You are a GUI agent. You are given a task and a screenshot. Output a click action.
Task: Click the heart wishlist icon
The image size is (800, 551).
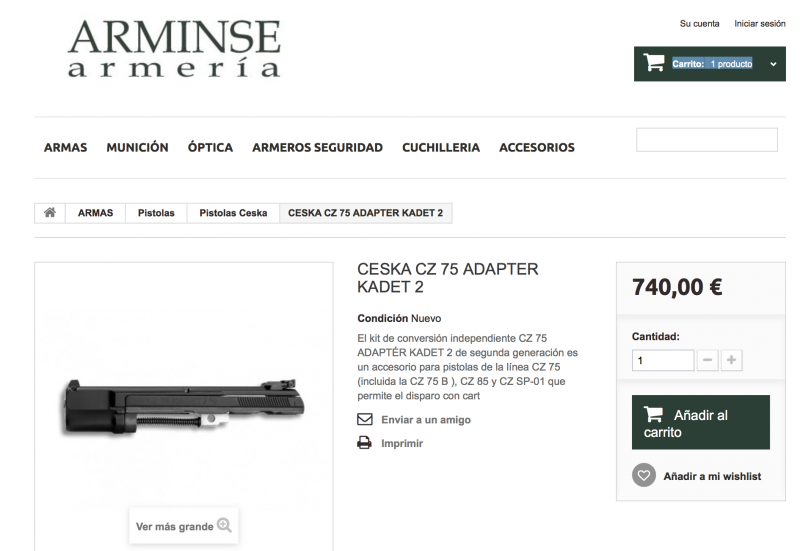(x=644, y=475)
